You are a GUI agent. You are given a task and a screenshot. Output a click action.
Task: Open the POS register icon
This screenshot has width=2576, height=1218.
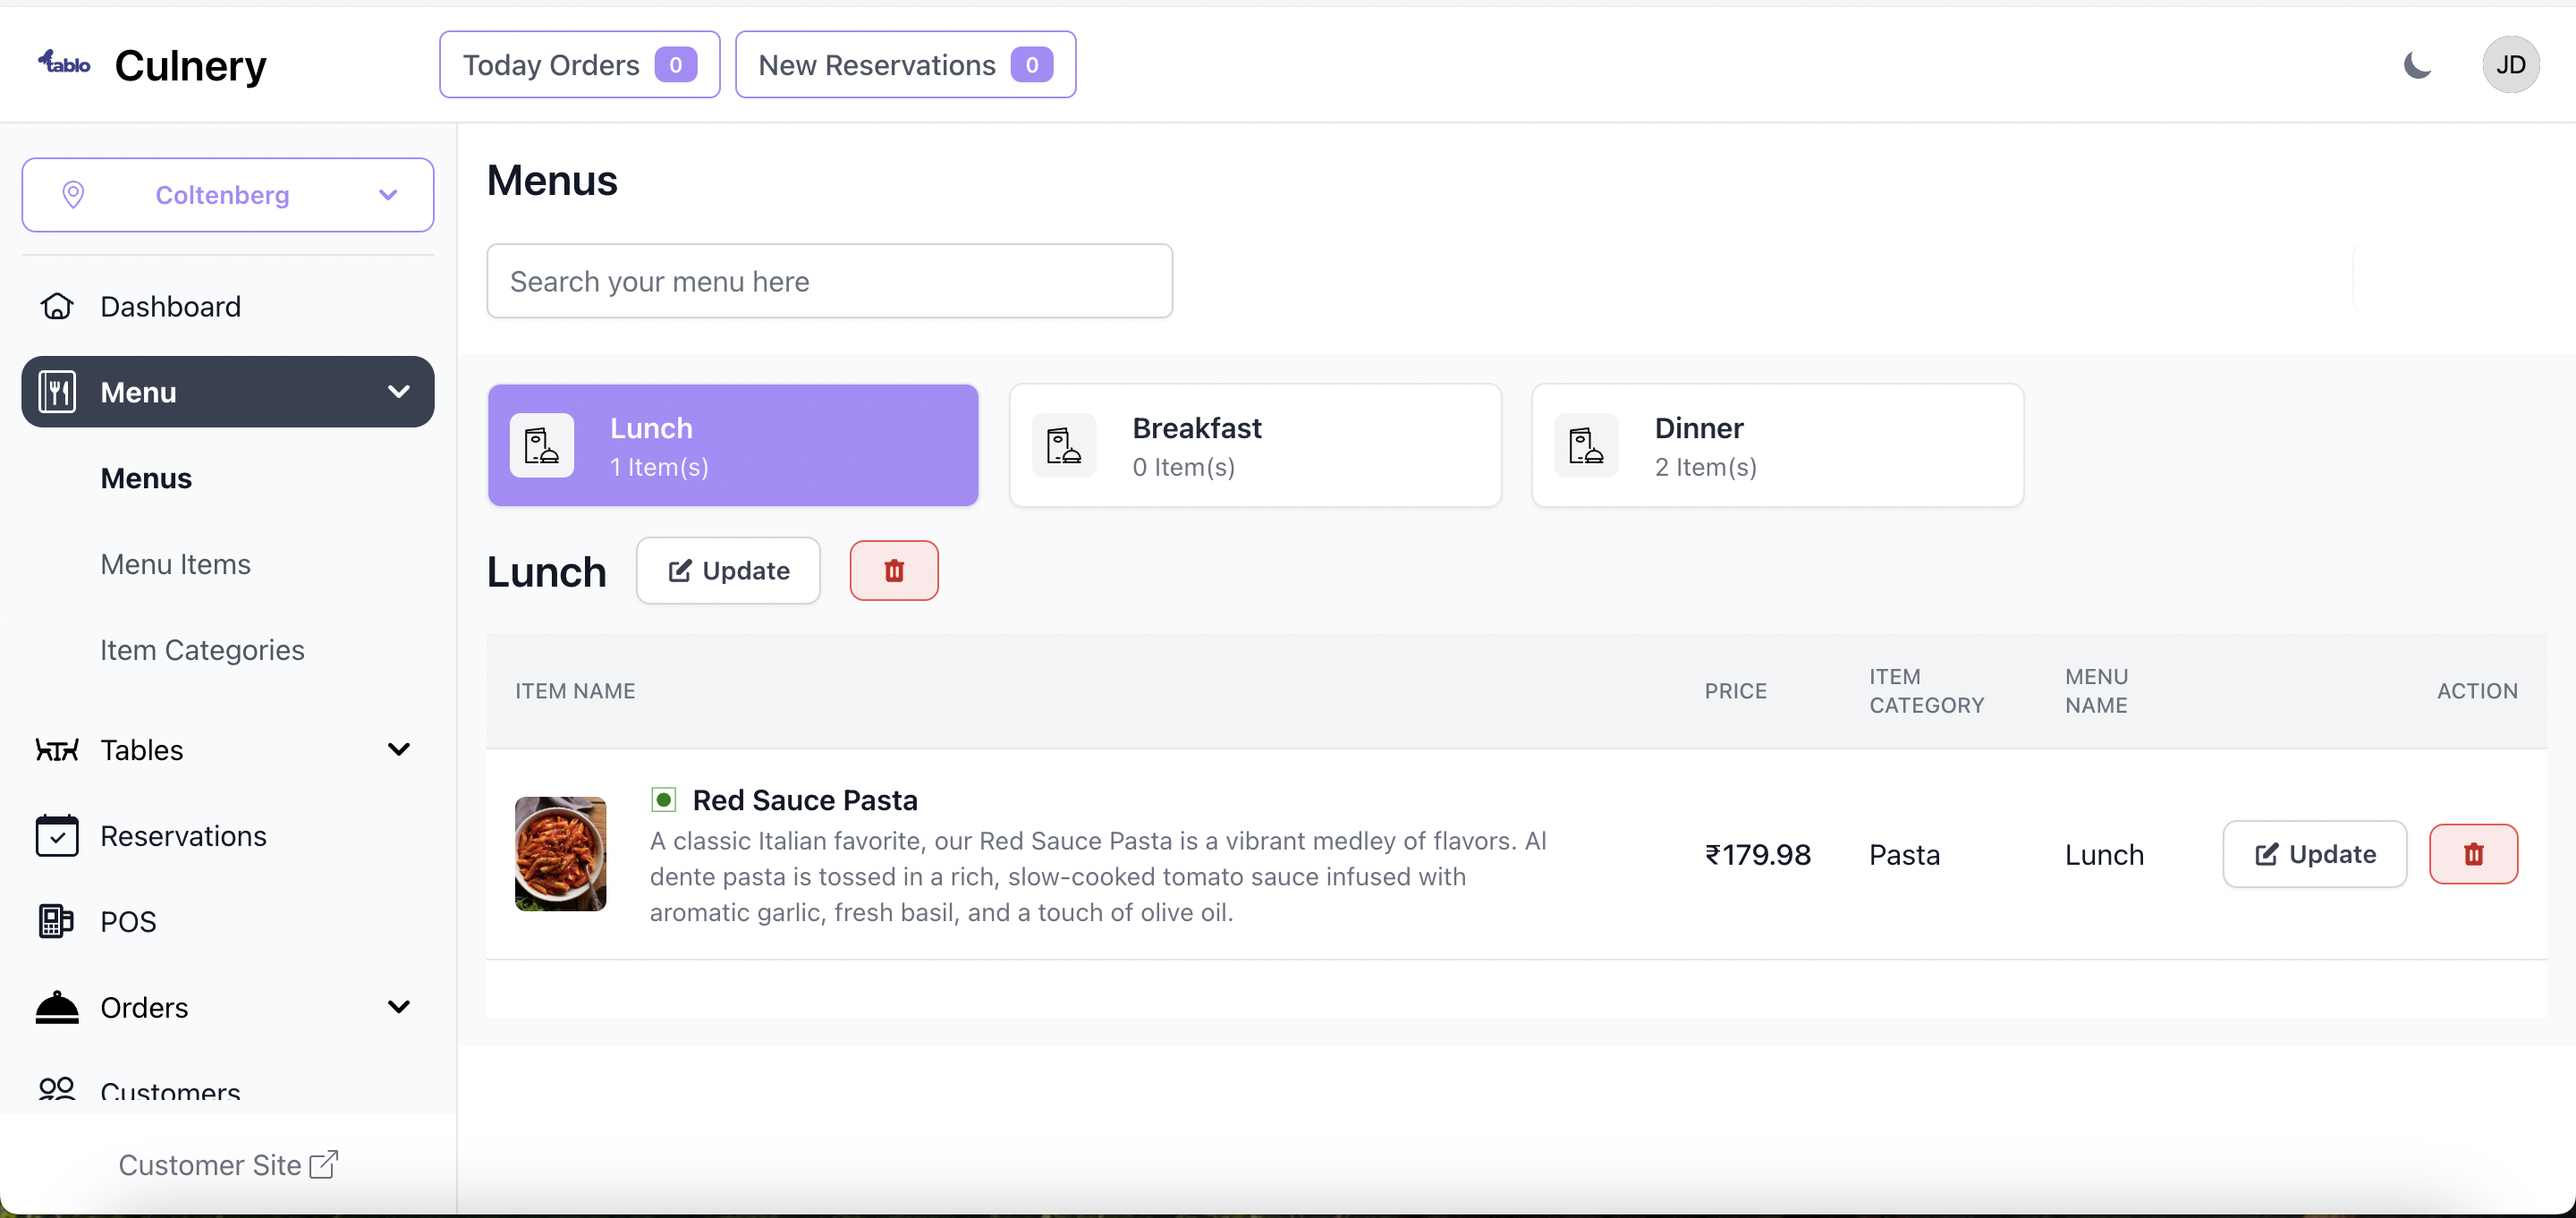coord(57,921)
